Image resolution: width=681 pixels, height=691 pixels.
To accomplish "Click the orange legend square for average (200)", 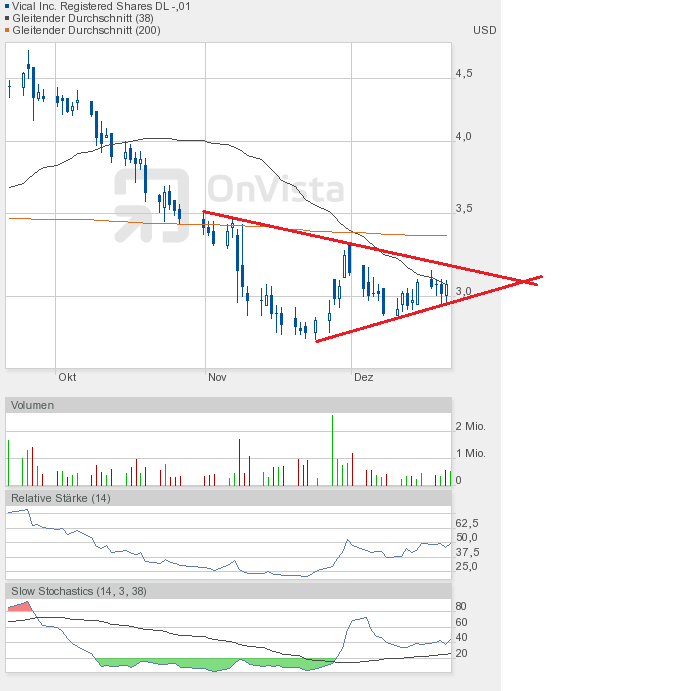I will (x=7, y=30).
